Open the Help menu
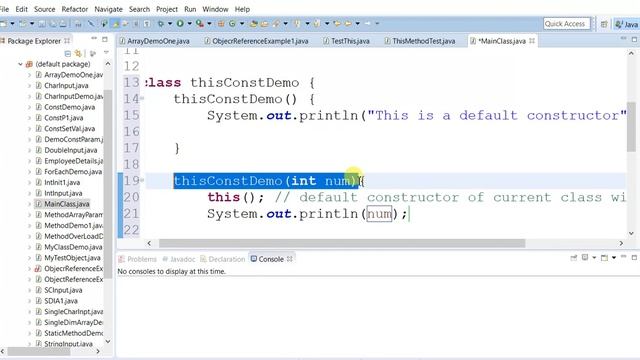 242,9
